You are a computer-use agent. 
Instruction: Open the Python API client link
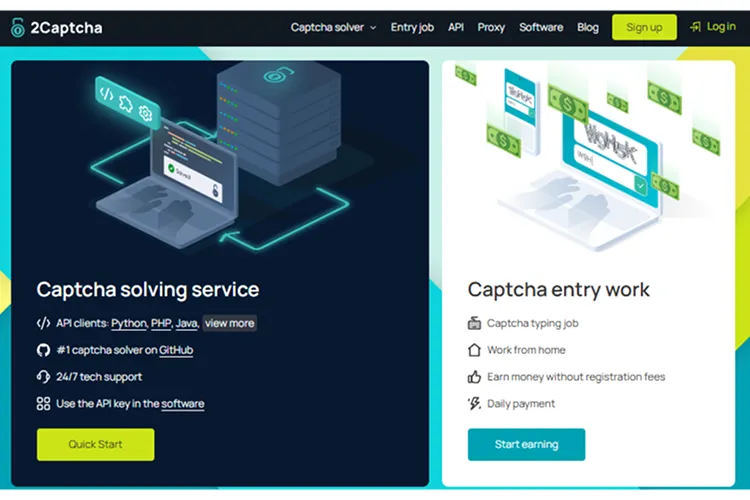click(x=129, y=323)
